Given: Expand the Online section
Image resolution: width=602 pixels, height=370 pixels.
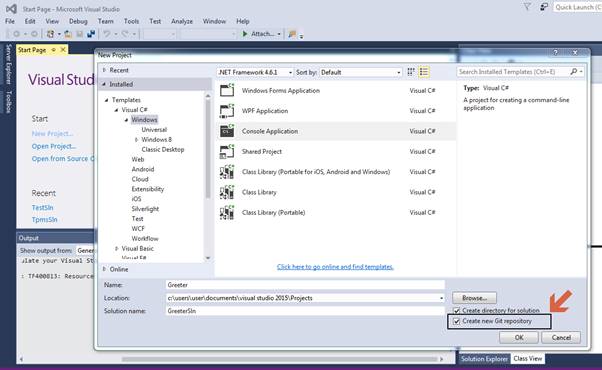Looking at the screenshot, I should [x=104, y=269].
